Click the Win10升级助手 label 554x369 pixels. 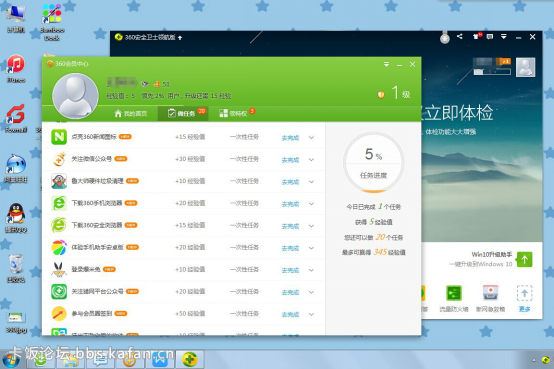tap(492, 254)
